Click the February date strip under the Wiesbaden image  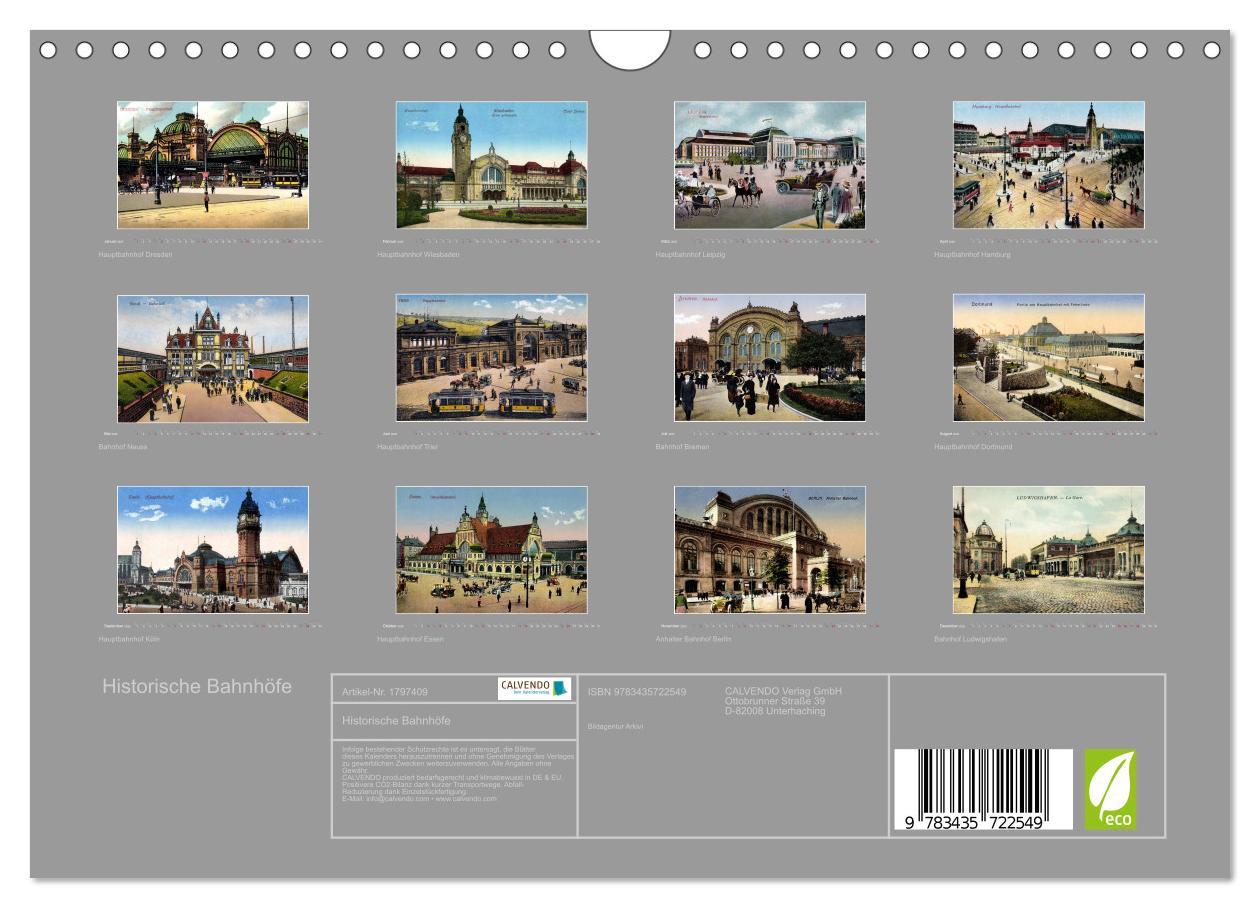492,242
